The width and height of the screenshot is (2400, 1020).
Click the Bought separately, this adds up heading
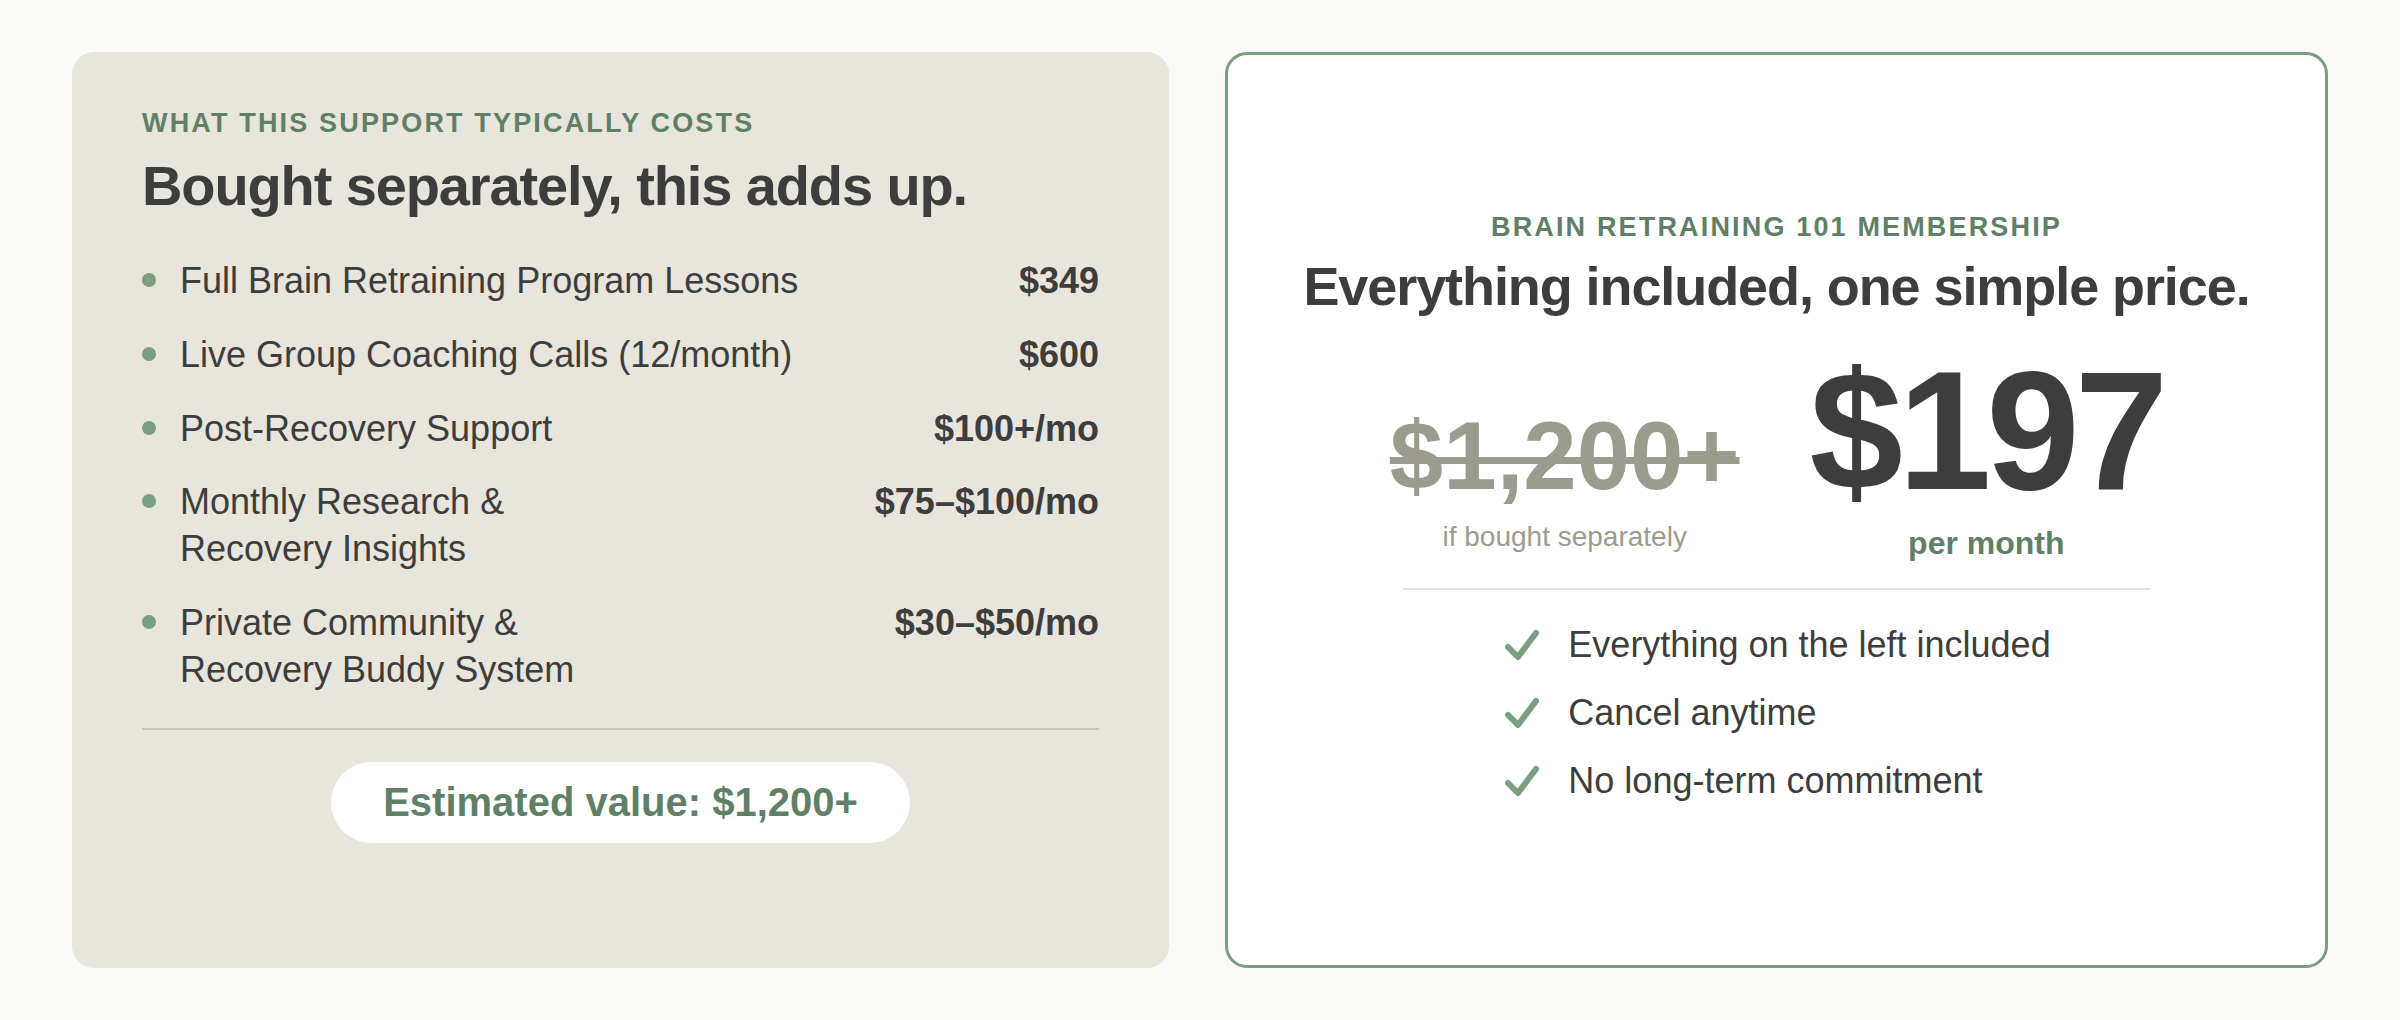555,187
